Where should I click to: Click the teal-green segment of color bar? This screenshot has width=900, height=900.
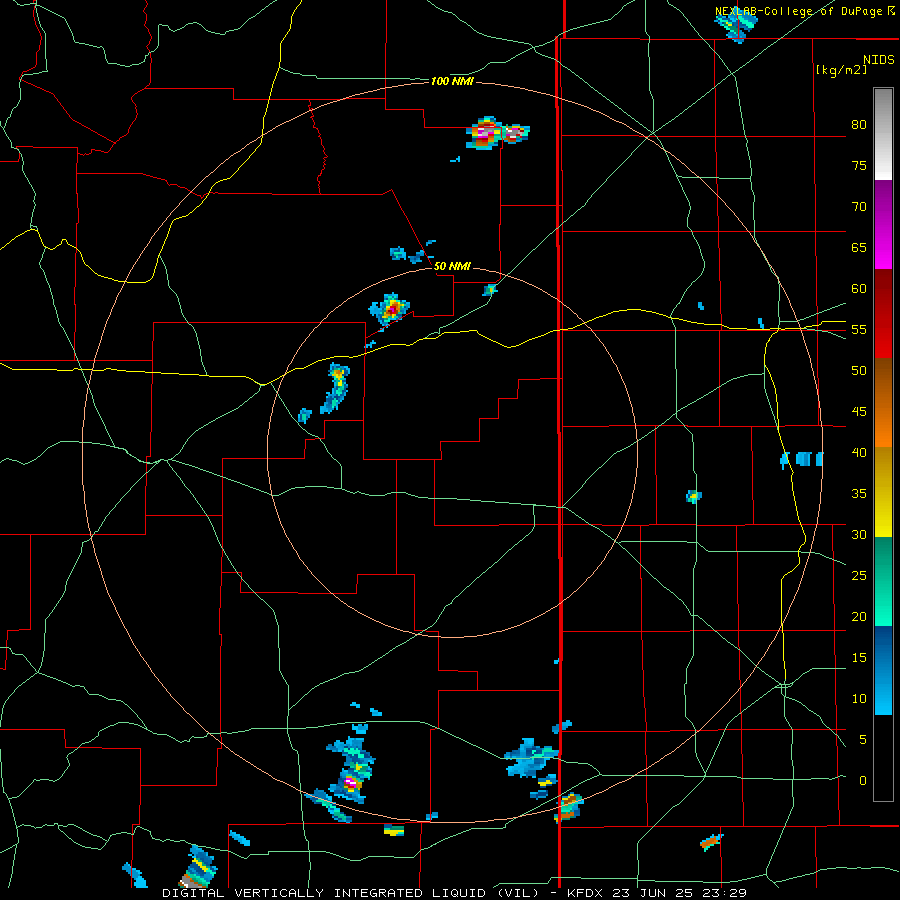pos(883,581)
